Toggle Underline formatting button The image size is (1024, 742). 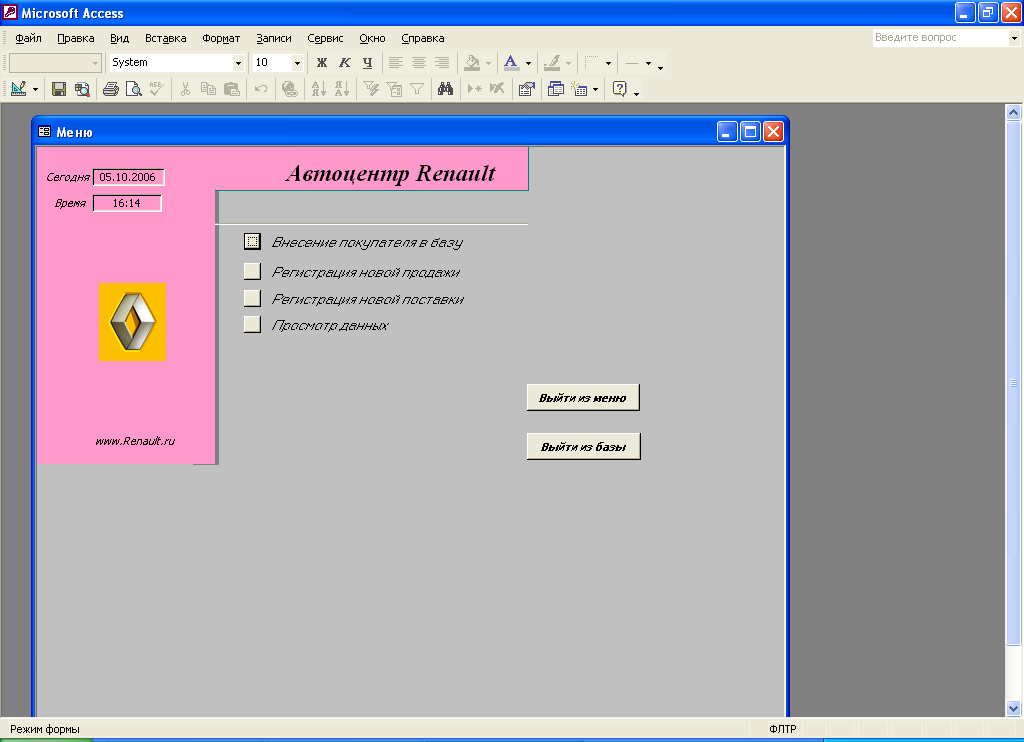(x=368, y=63)
